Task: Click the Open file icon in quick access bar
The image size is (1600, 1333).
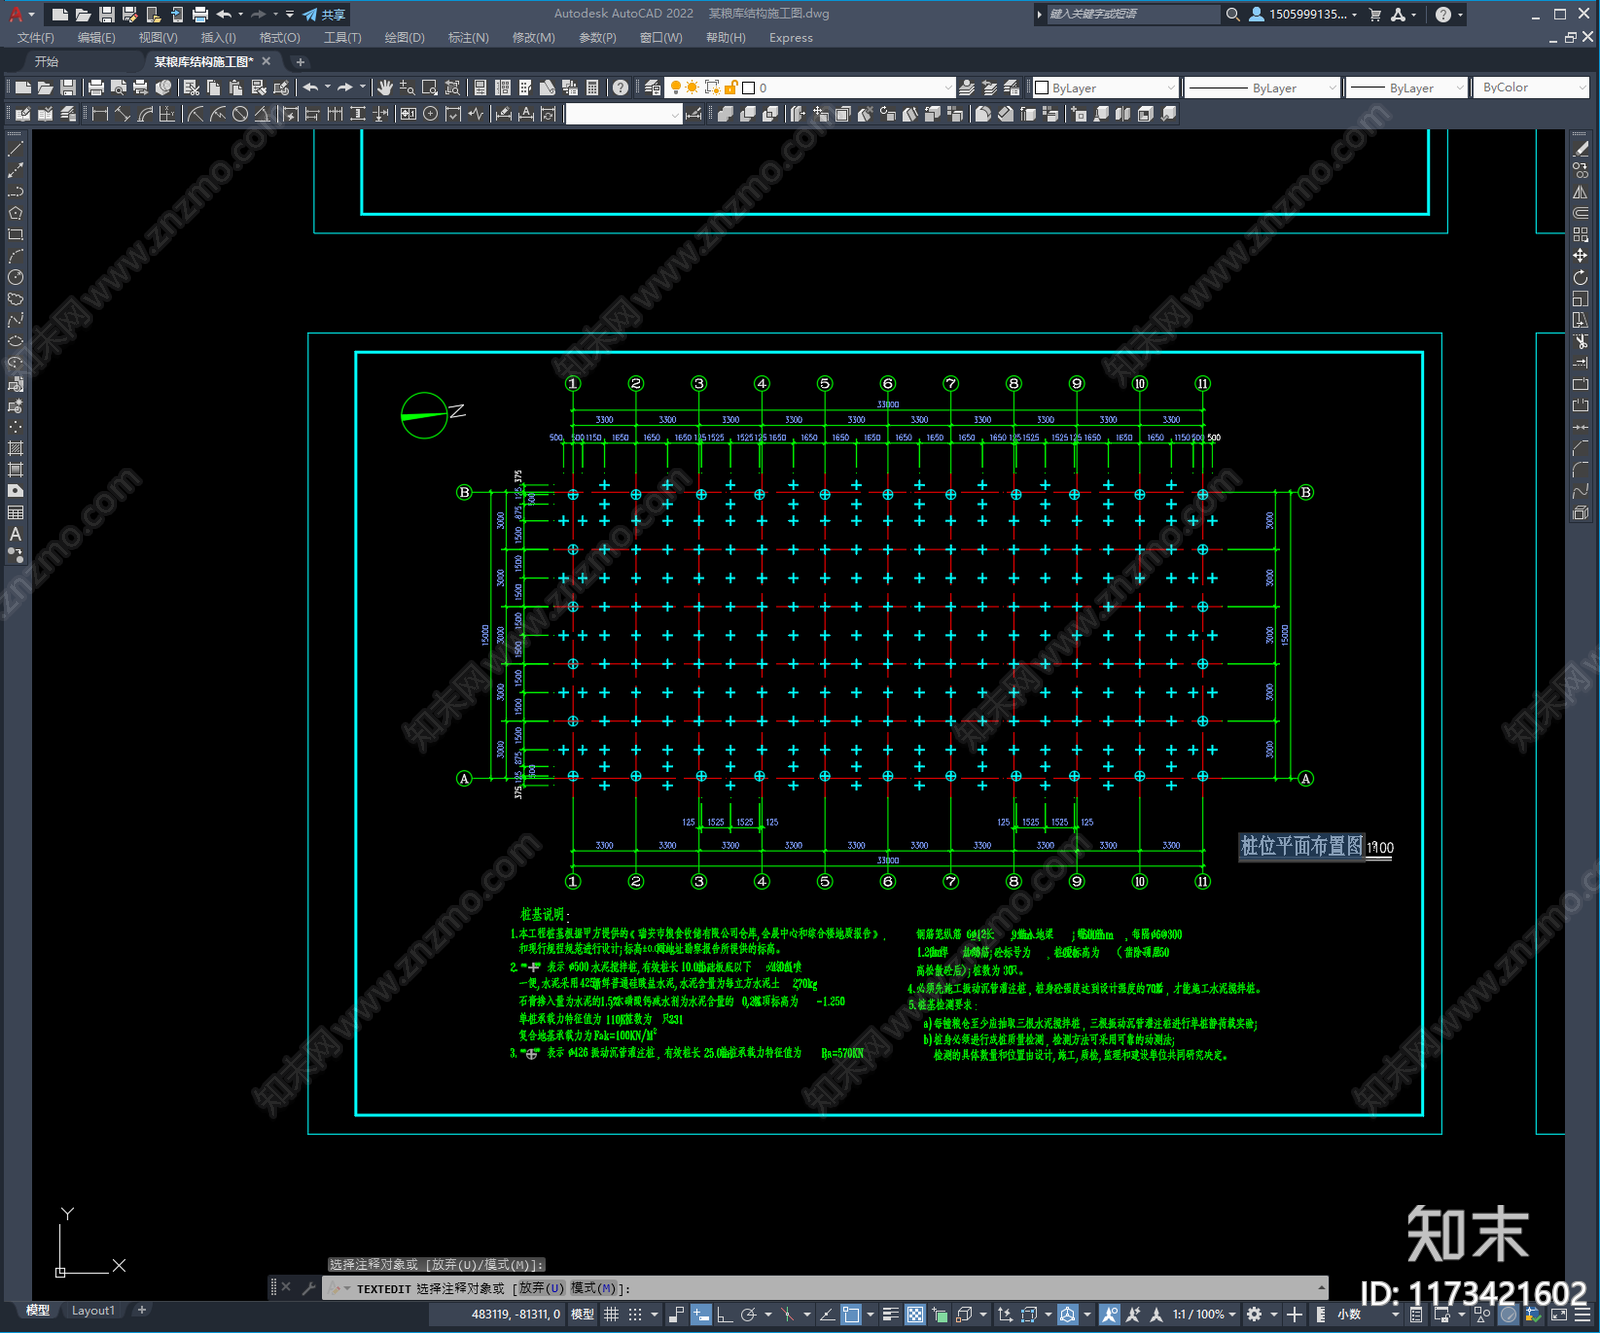Action: pos(83,14)
